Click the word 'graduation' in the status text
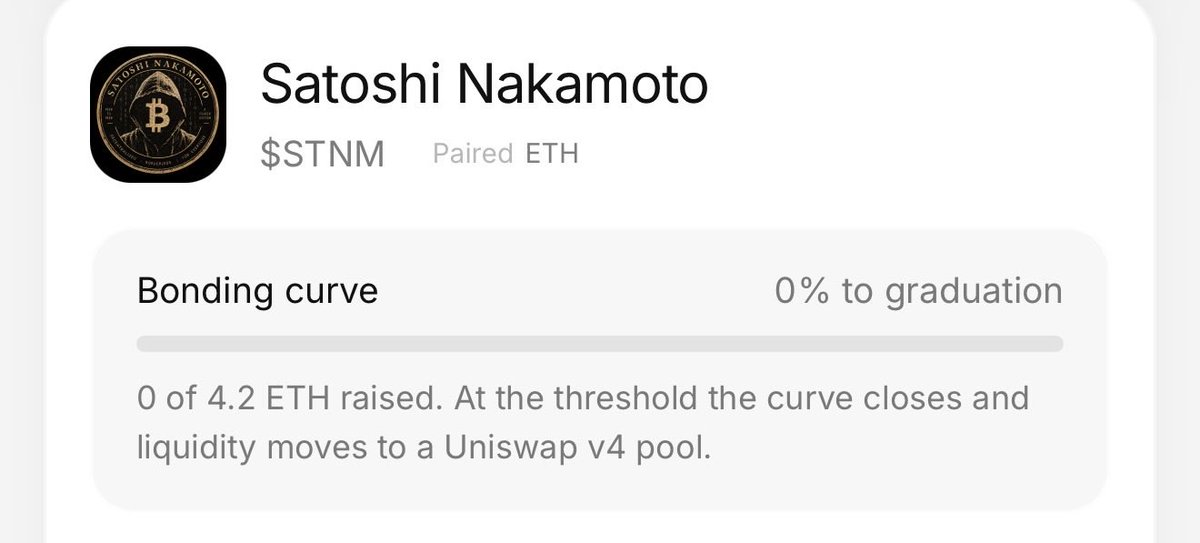This screenshot has height=543, width=1200. pos(974,293)
